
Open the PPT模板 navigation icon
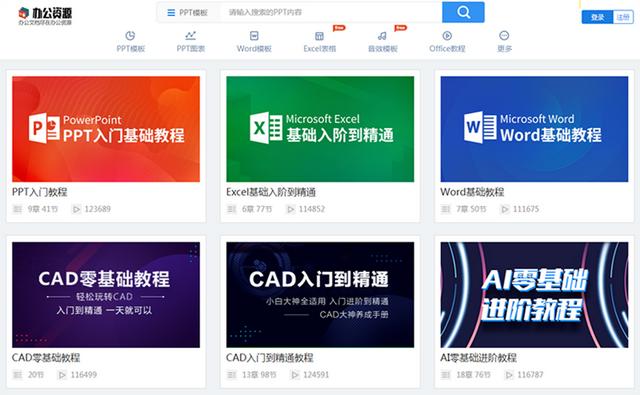click(x=130, y=36)
